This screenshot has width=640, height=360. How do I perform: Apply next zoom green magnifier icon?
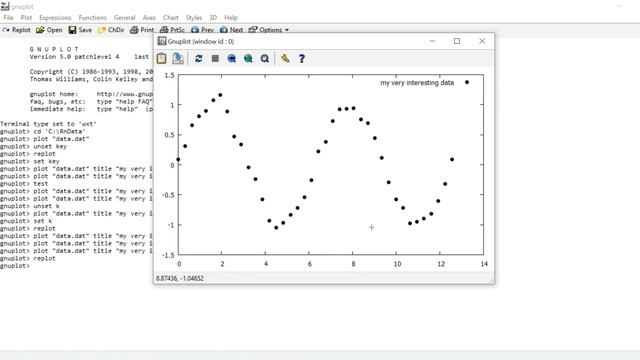click(x=248, y=58)
